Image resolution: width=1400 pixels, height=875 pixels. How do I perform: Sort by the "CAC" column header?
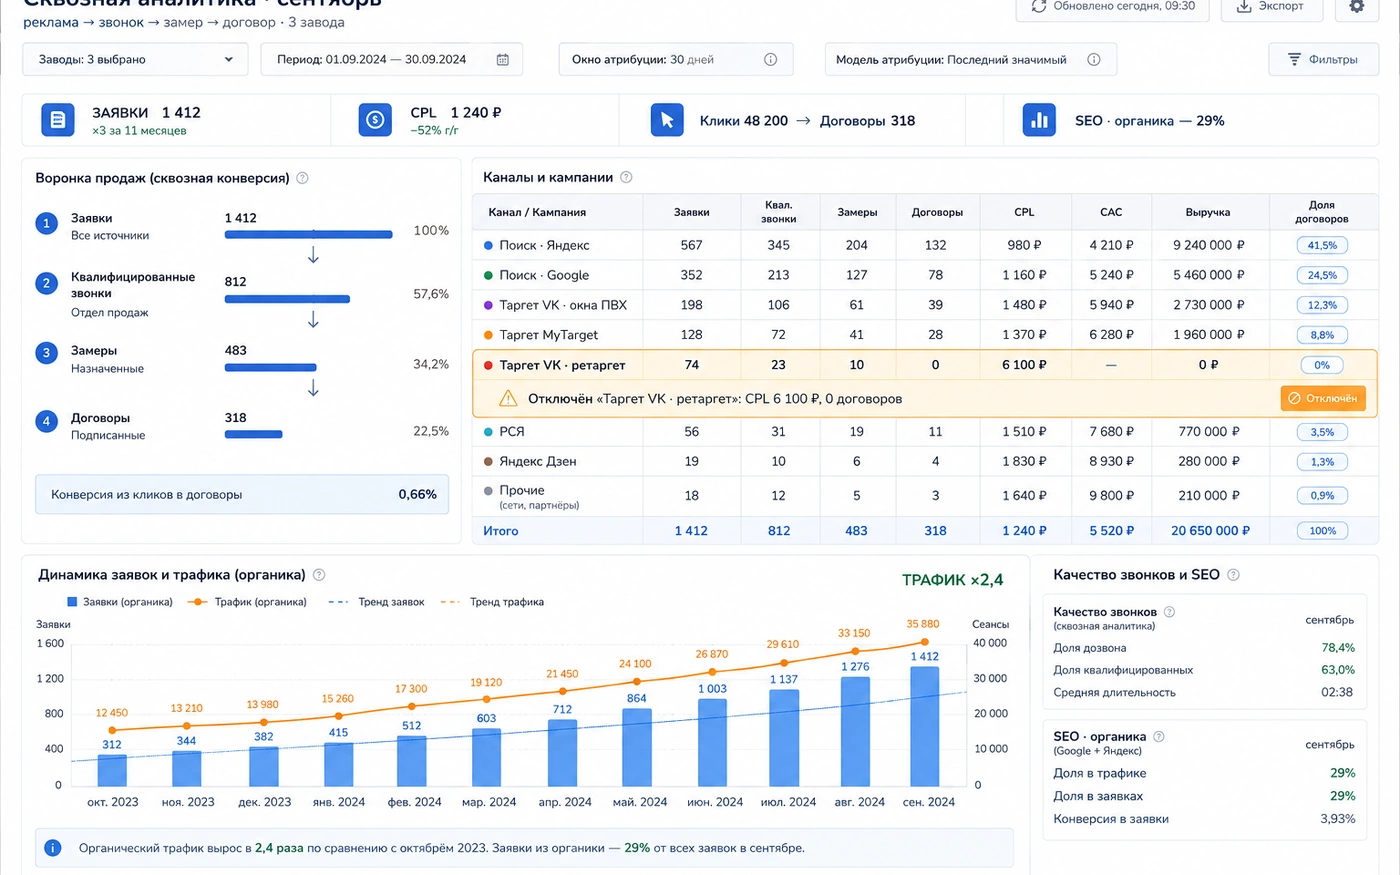pyautogui.click(x=1111, y=212)
